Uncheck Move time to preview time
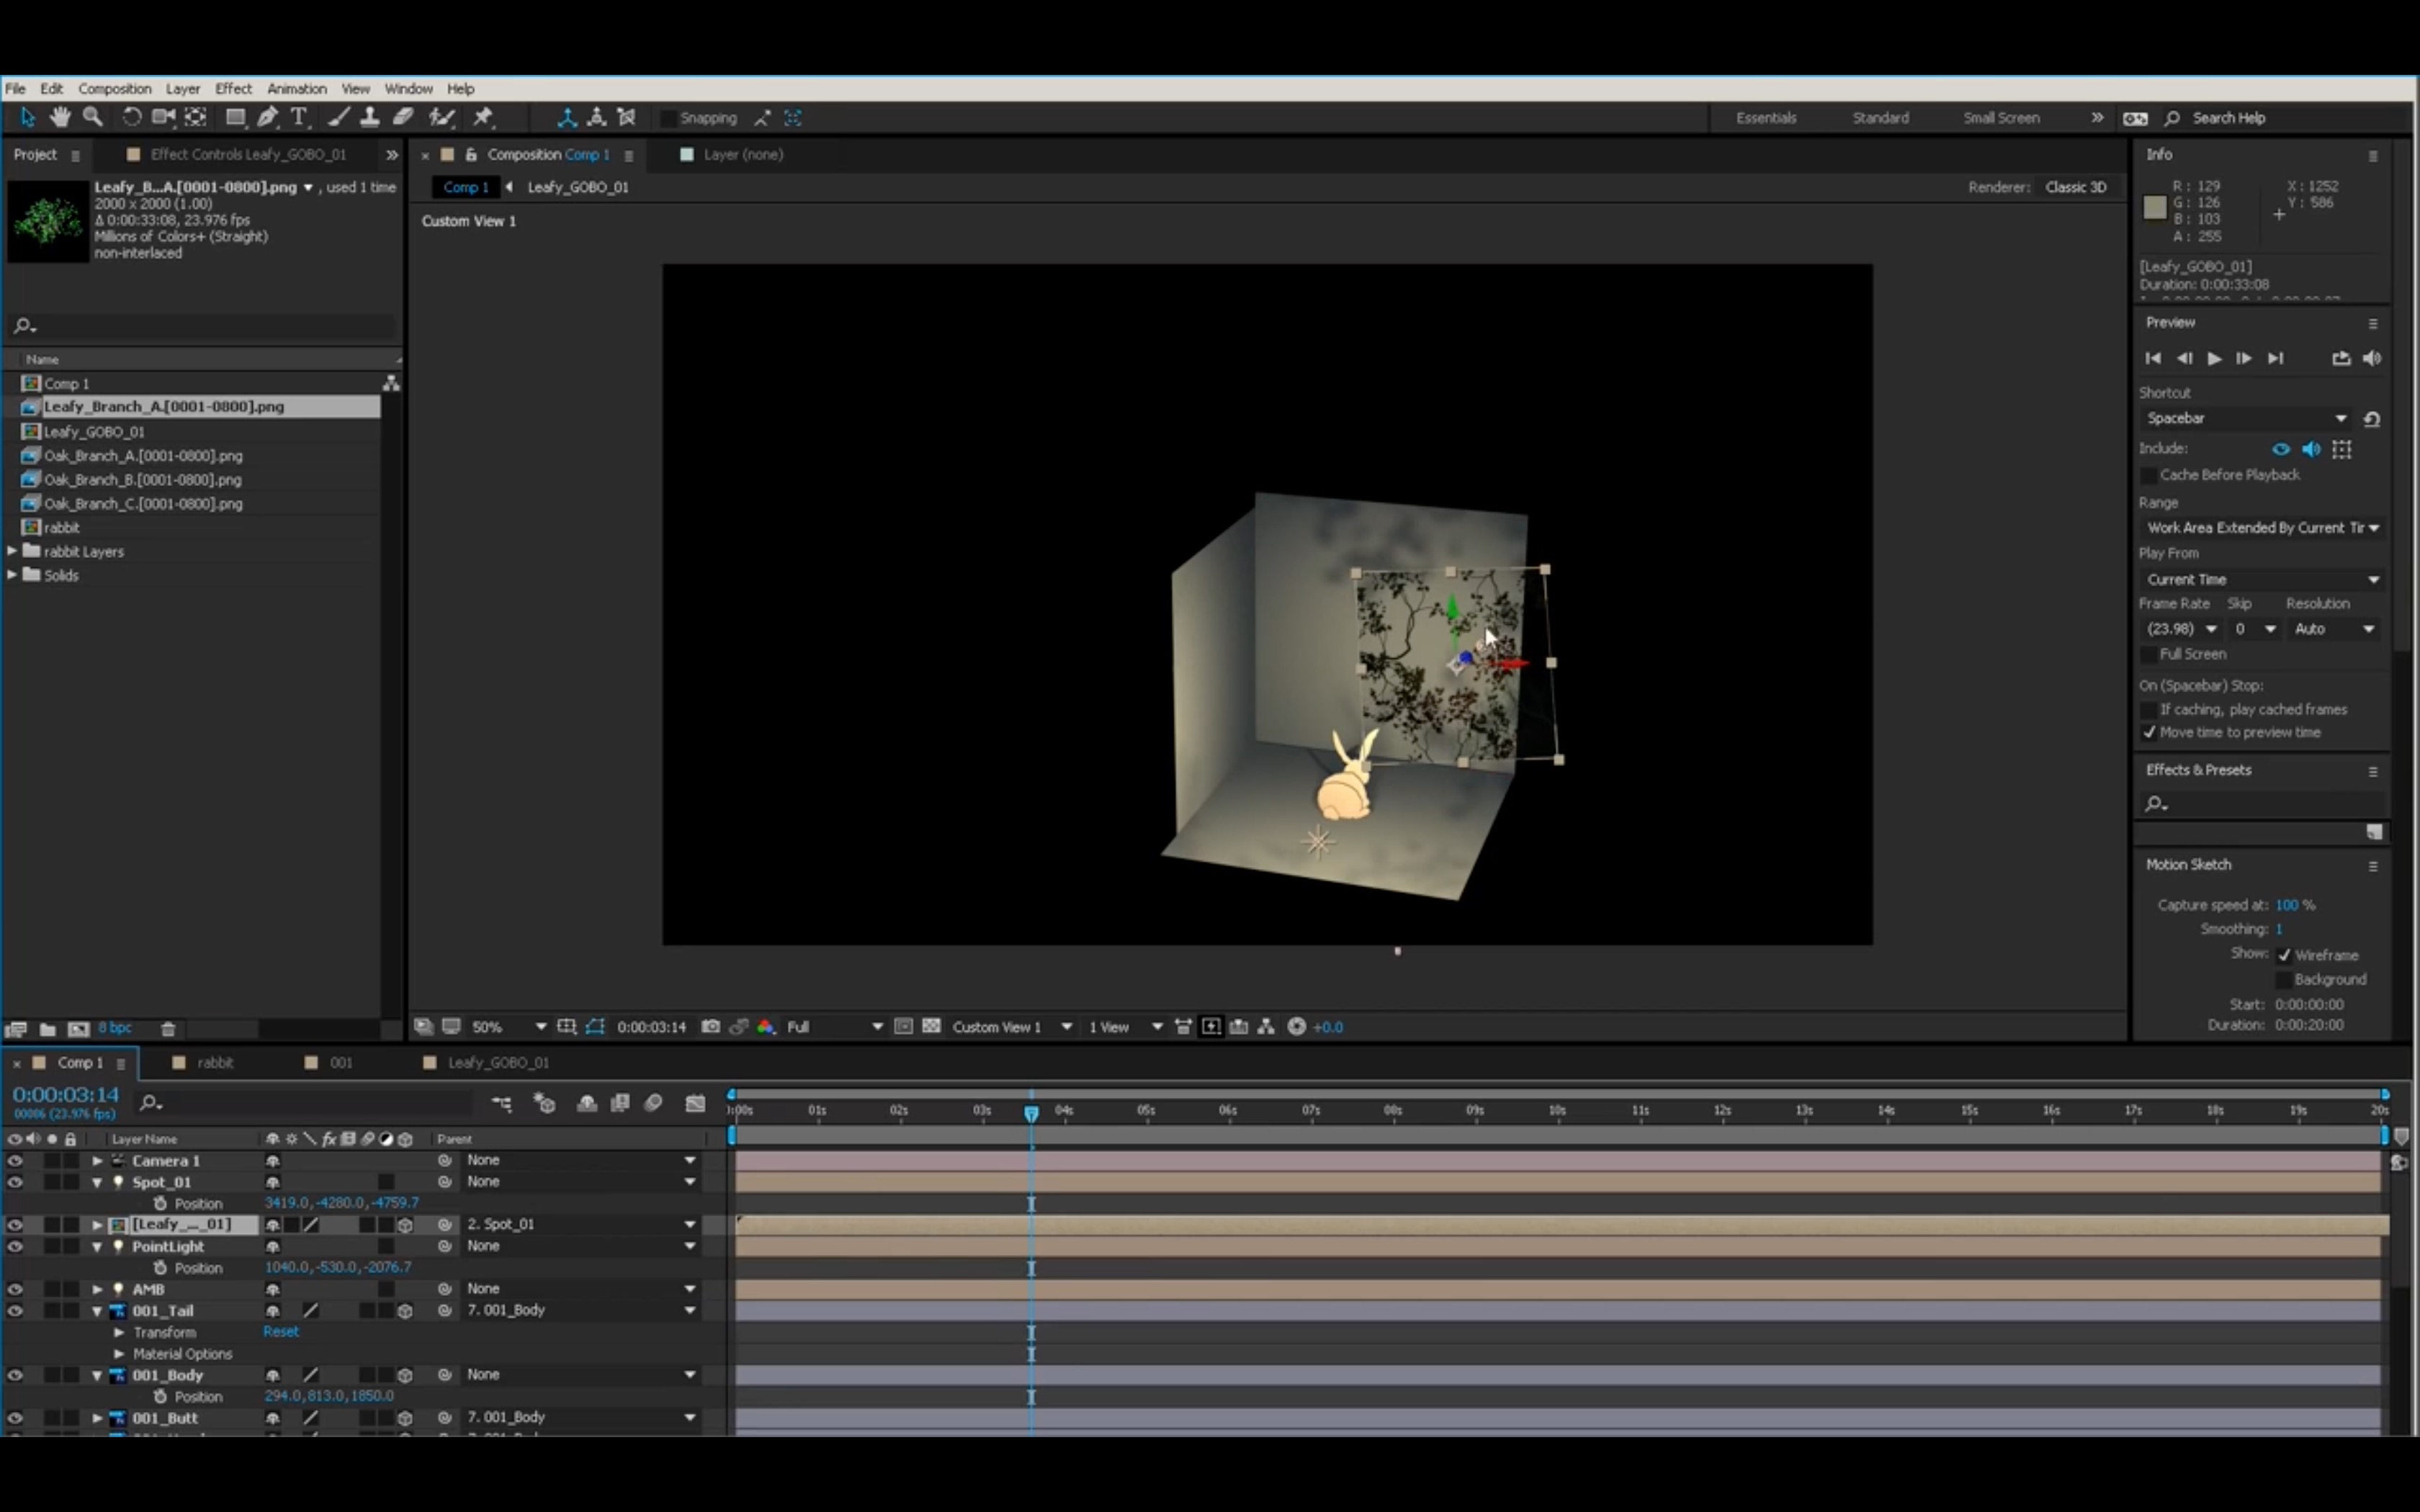This screenshot has width=2420, height=1512. pyautogui.click(x=2148, y=732)
